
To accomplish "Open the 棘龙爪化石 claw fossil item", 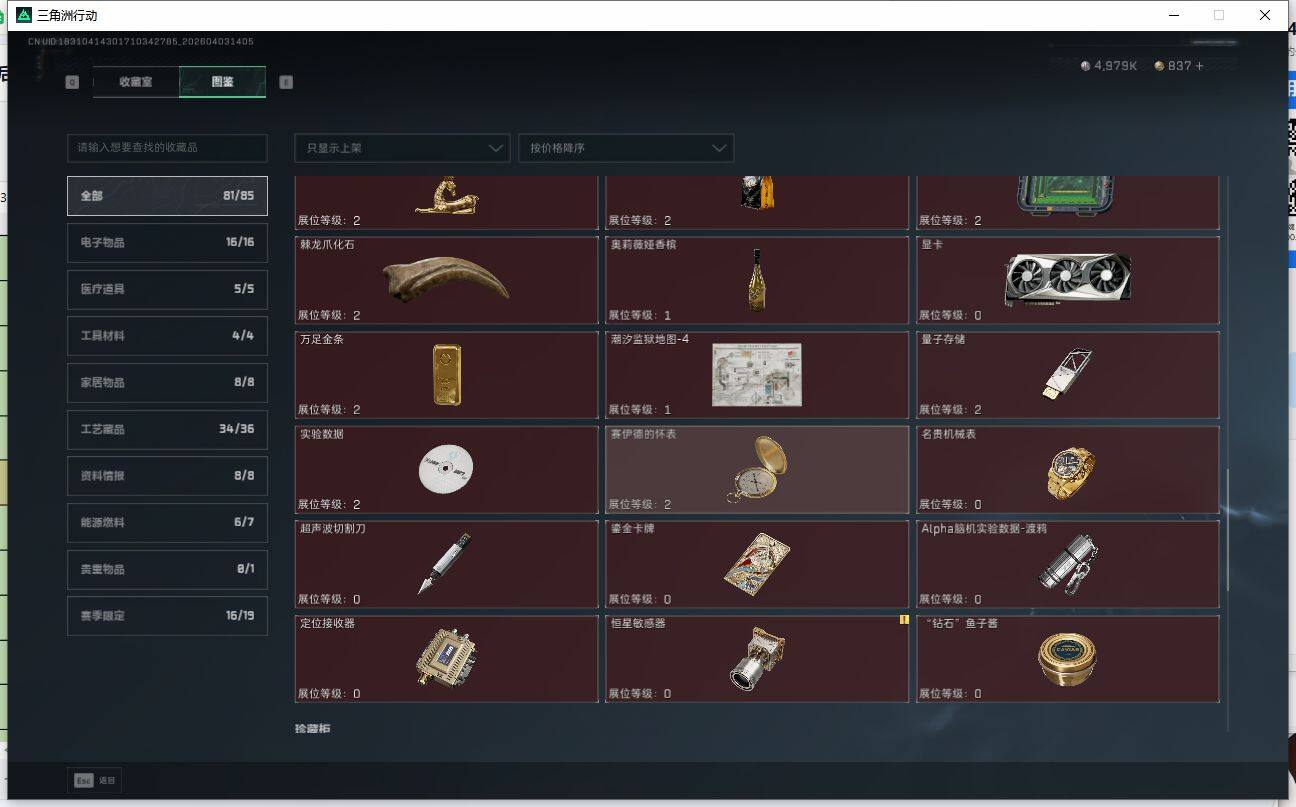I will point(446,280).
